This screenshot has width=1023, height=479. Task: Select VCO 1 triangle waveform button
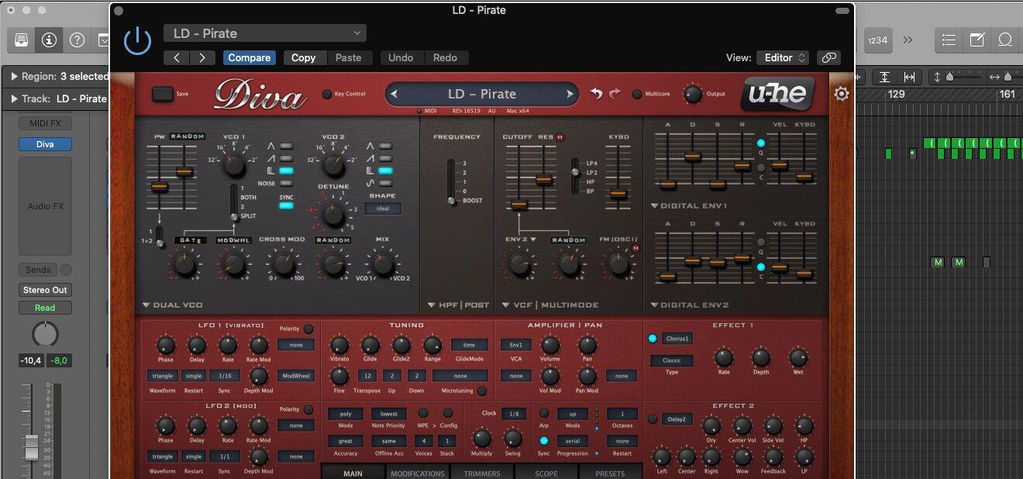(286, 146)
